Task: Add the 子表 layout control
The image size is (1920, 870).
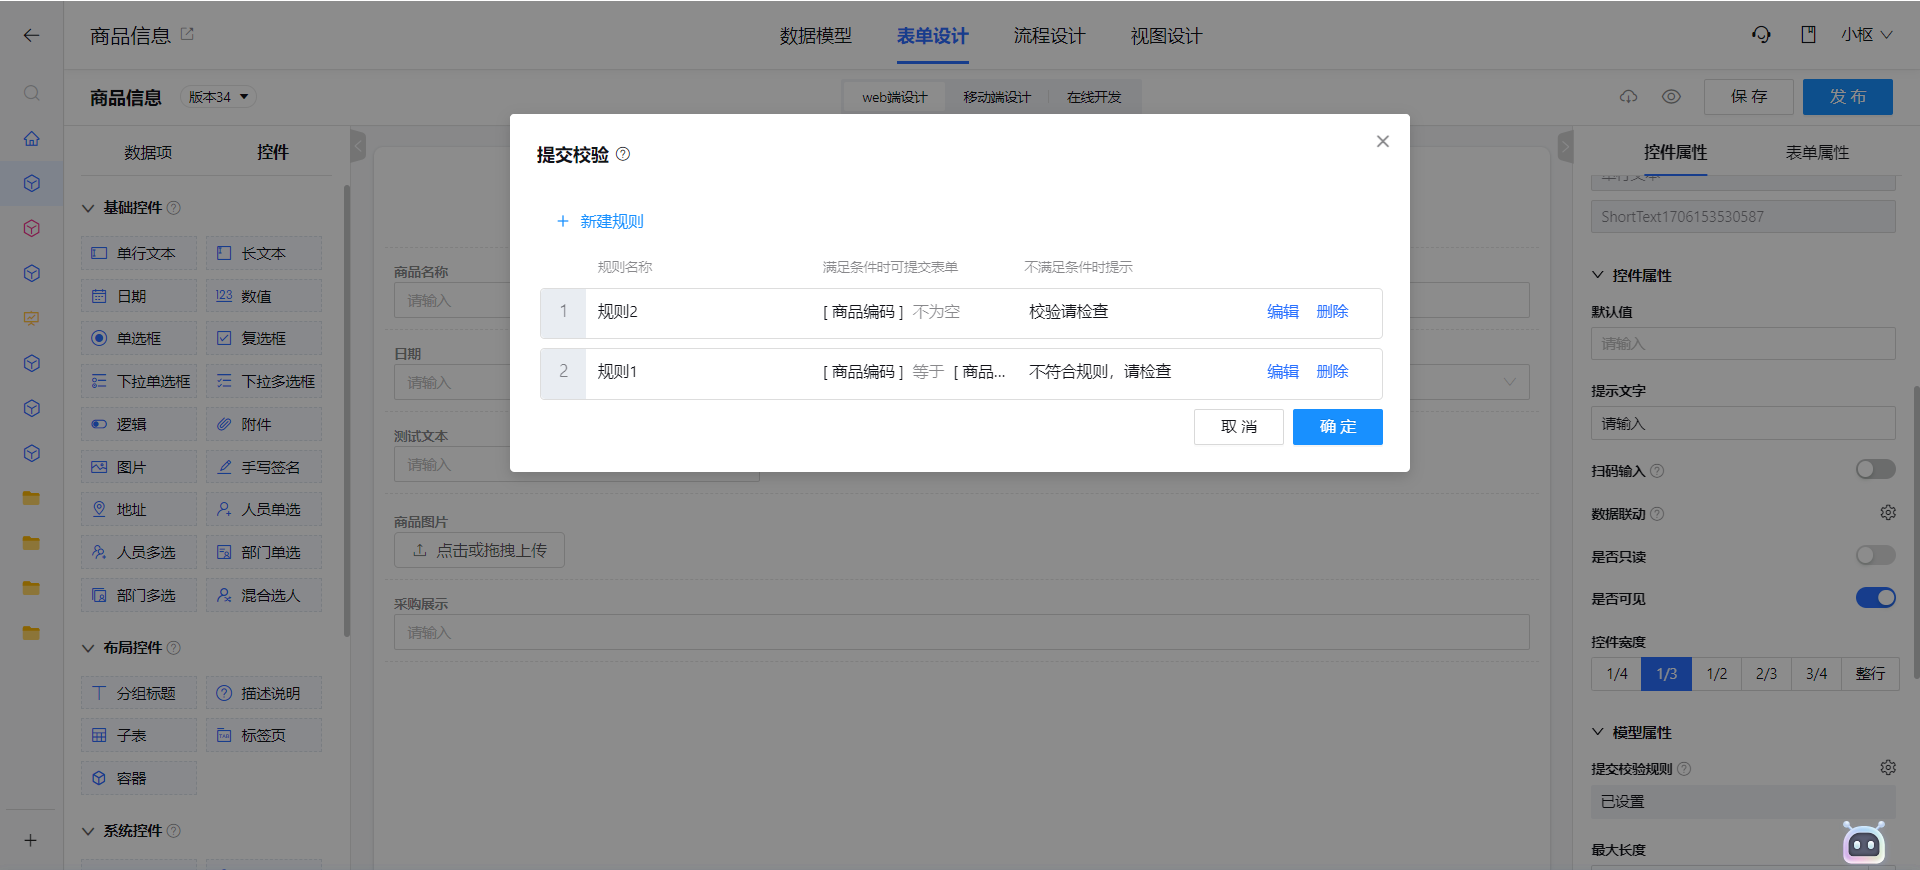Action: tap(139, 735)
